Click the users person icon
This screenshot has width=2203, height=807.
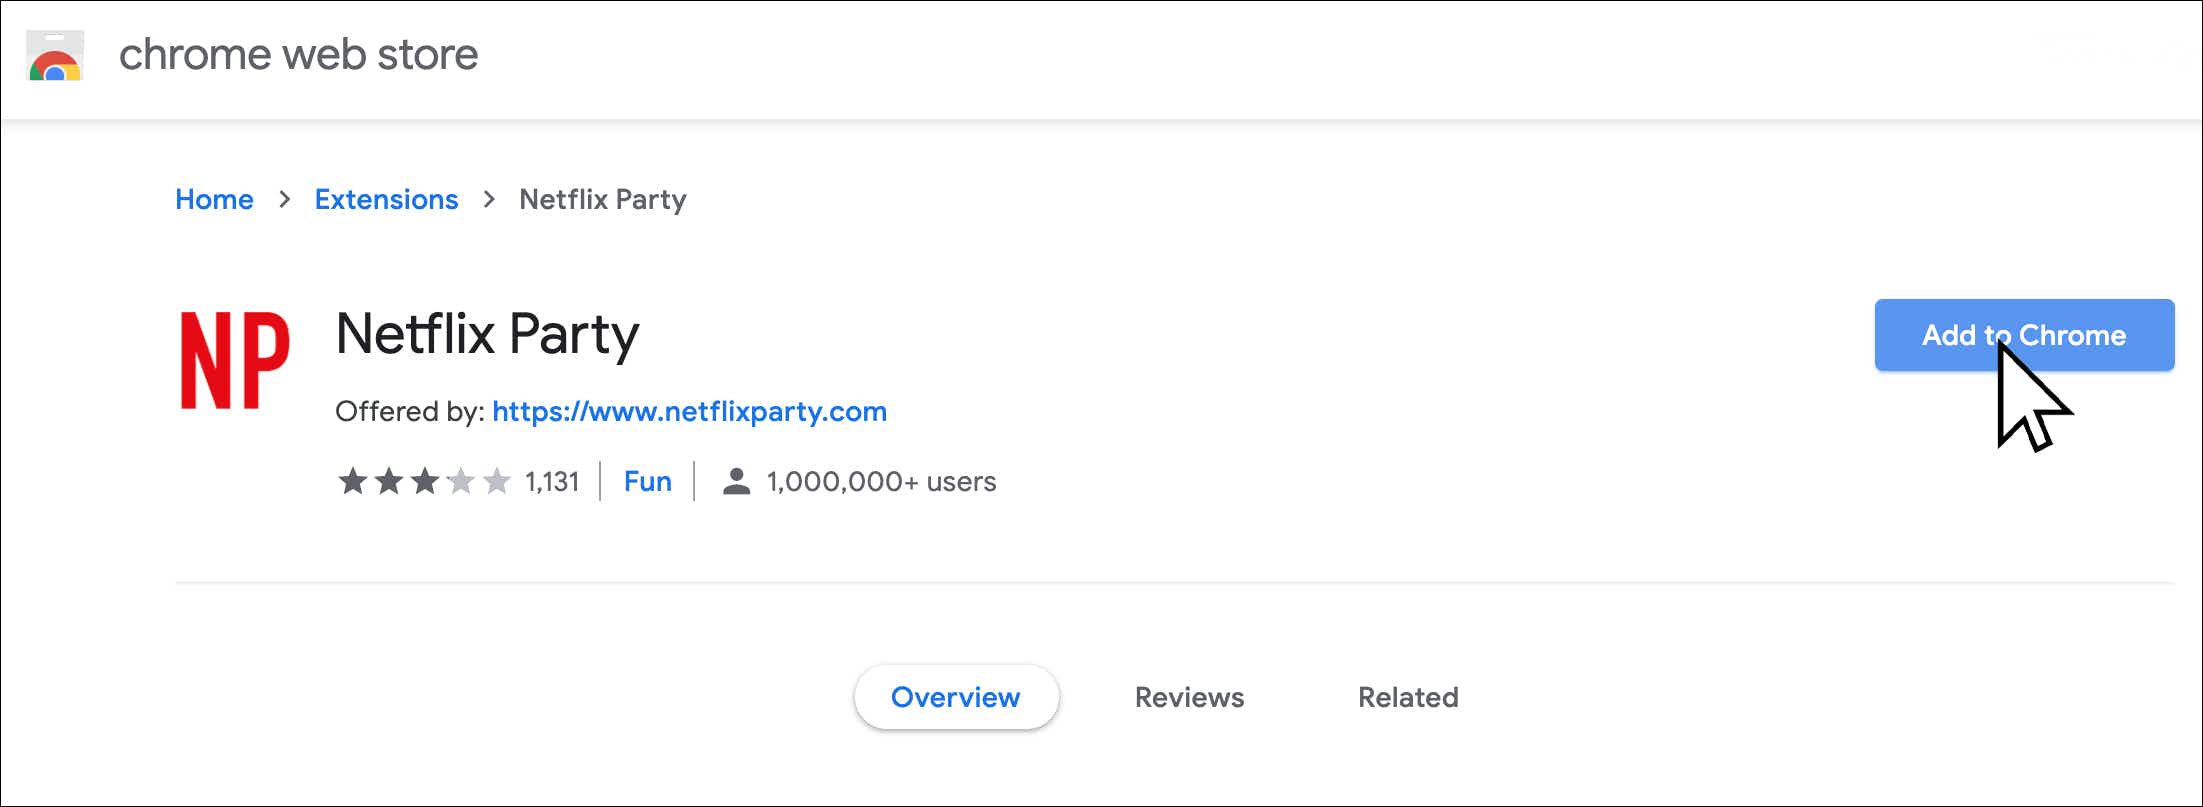pyautogui.click(x=736, y=481)
